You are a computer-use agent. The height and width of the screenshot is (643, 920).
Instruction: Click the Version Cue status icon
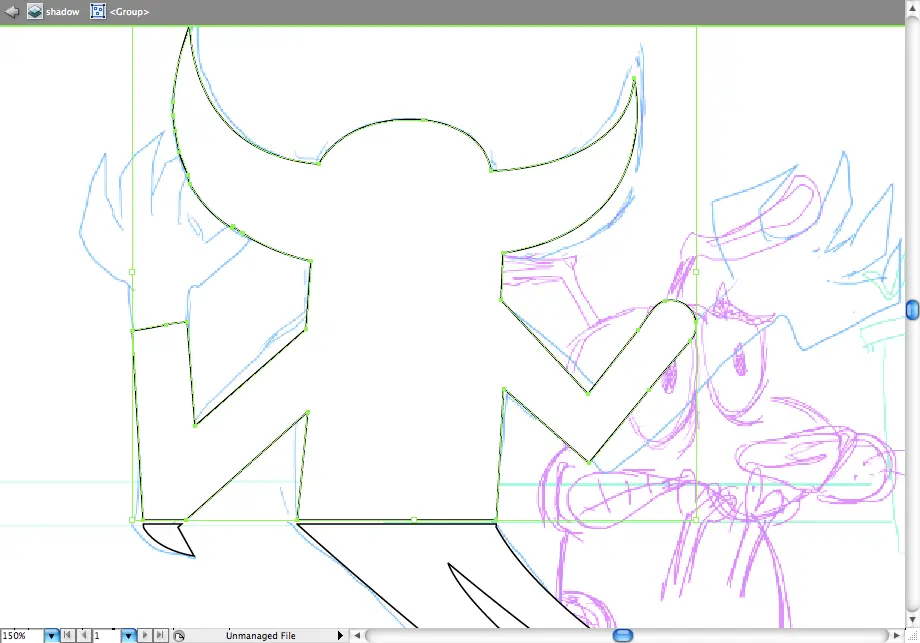179,636
